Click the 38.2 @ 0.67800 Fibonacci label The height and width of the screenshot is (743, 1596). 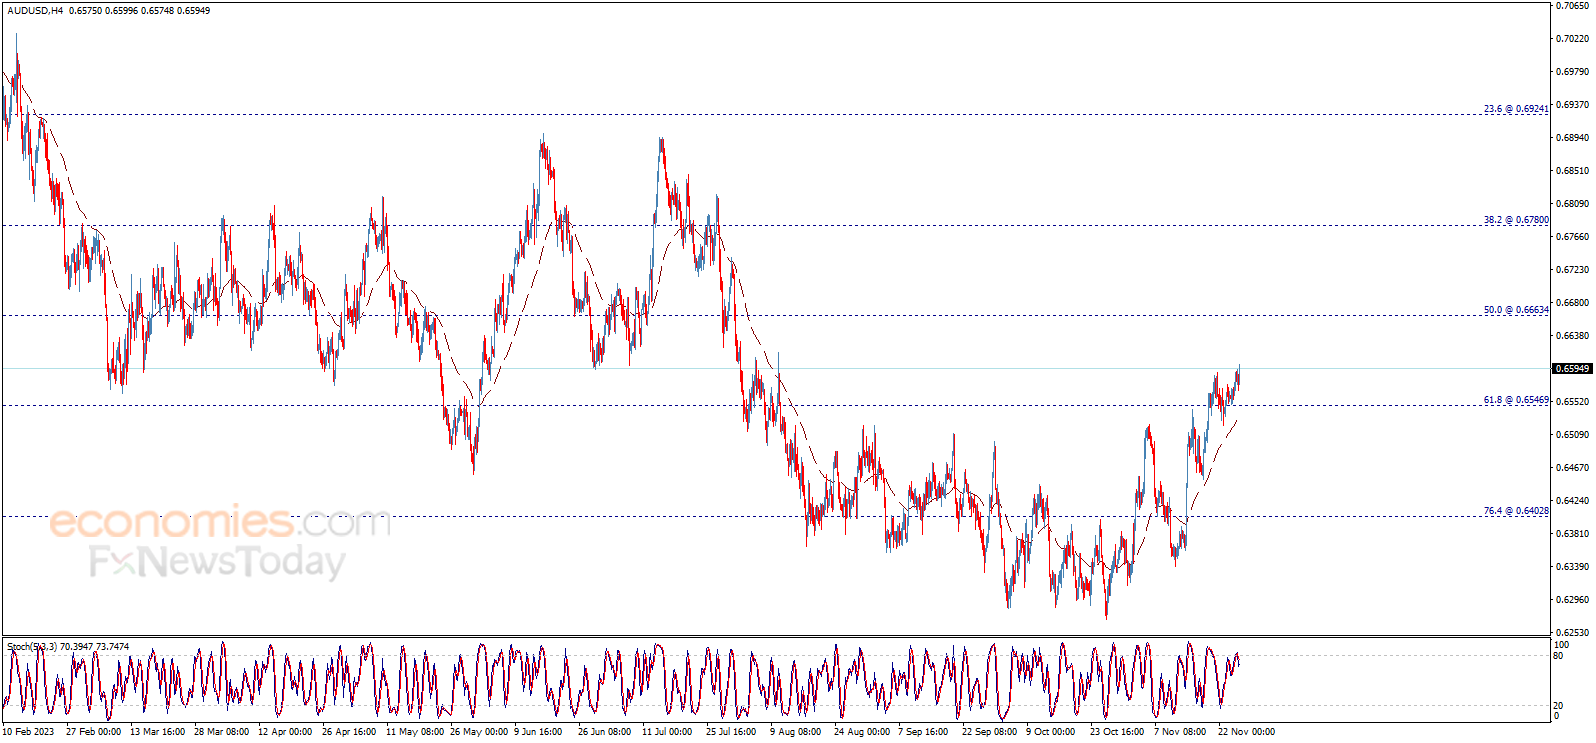(1516, 219)
